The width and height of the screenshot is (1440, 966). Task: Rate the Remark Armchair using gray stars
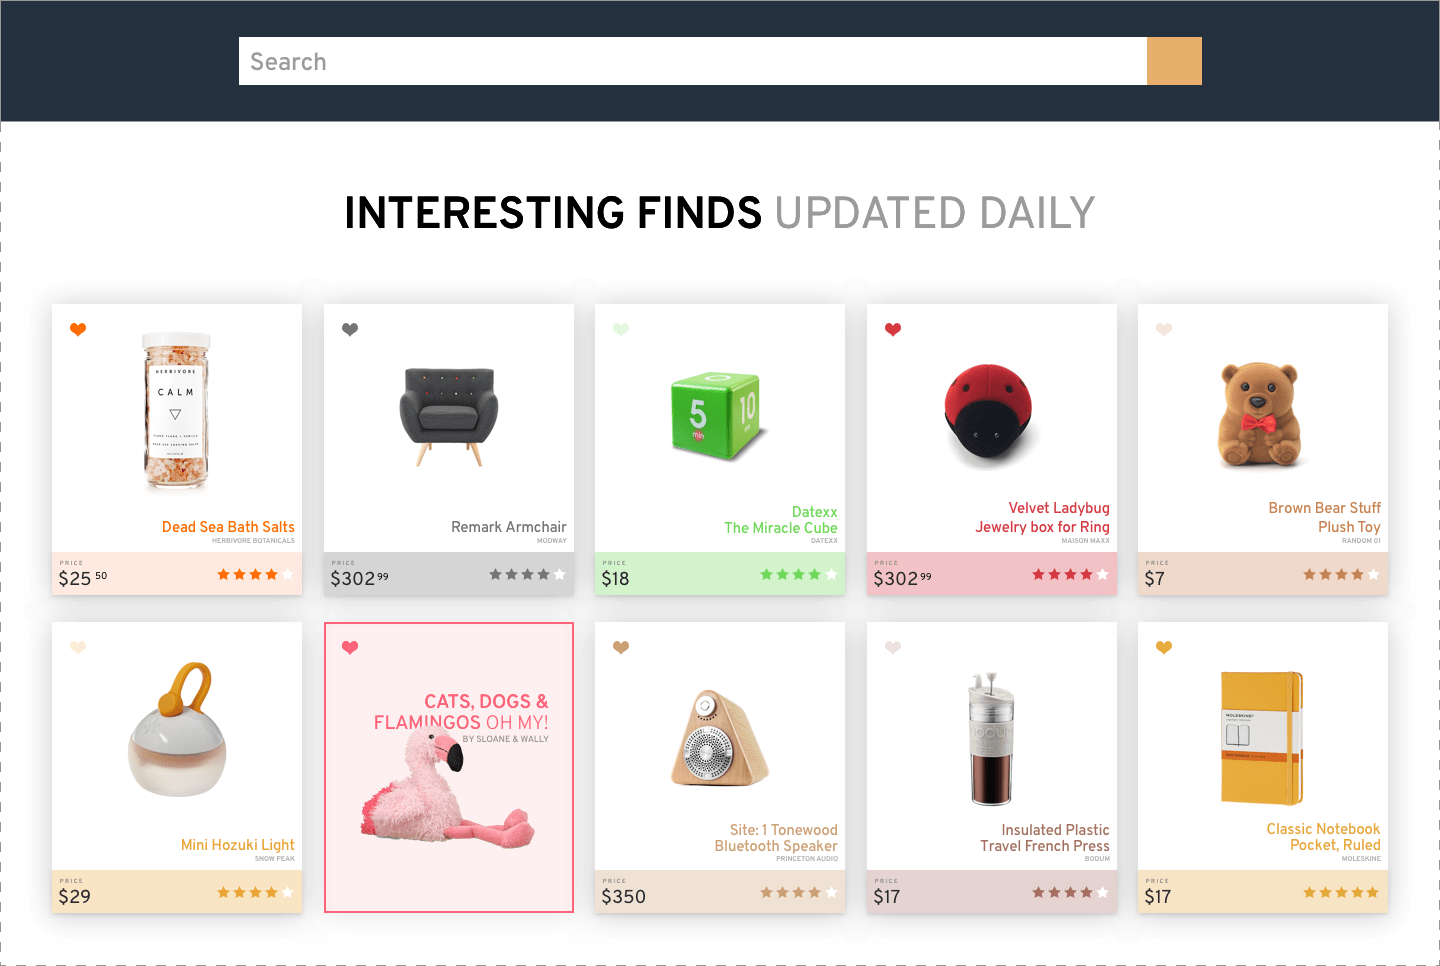tap(527, 574)
